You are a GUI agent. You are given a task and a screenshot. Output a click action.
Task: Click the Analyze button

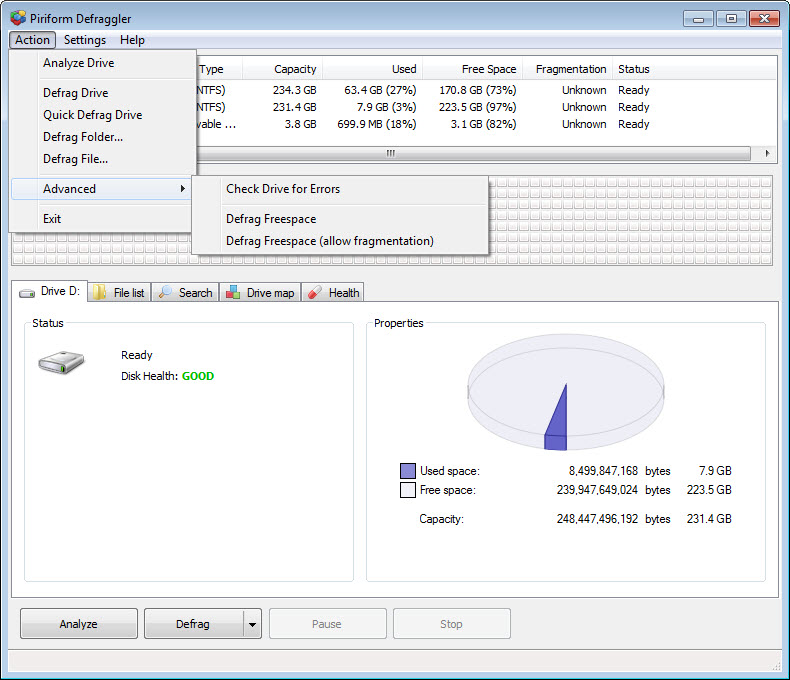click(79, 624)
